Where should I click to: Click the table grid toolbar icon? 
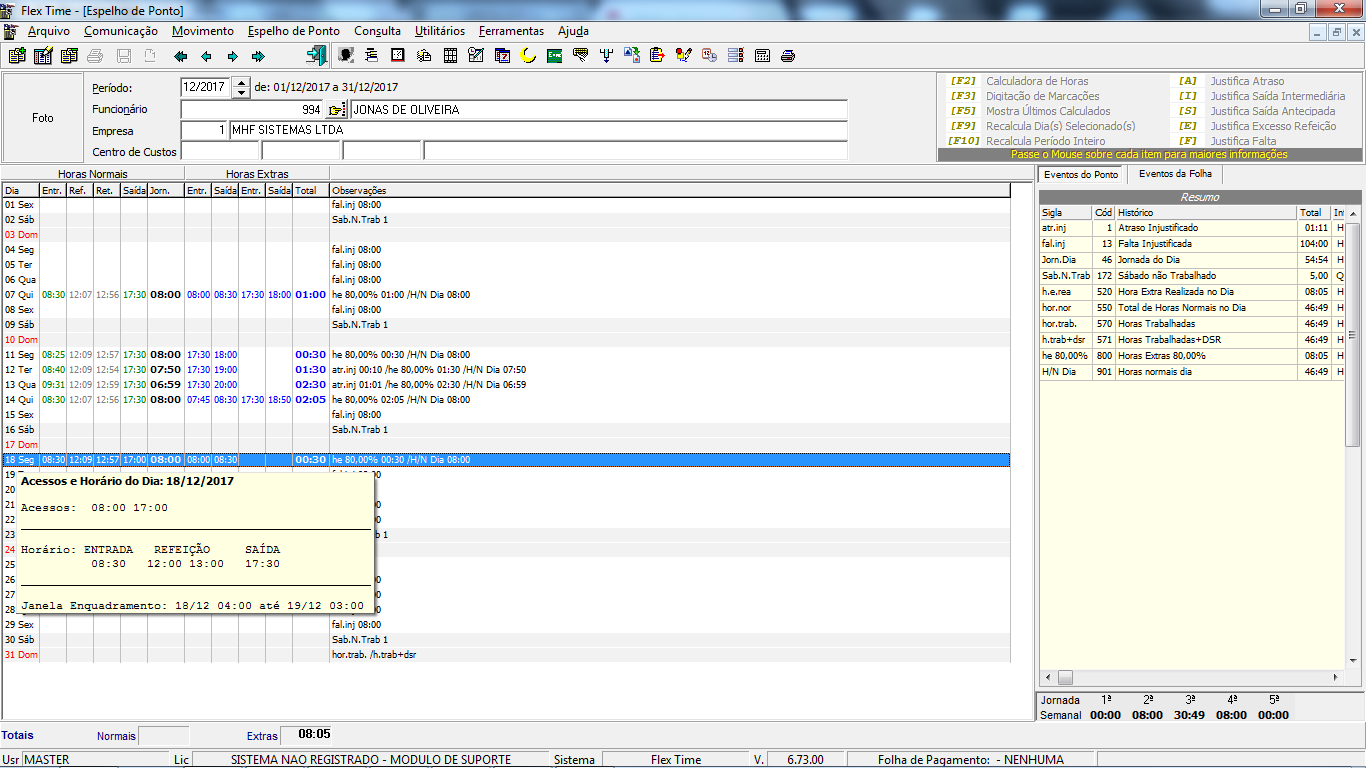click(450, 56)
